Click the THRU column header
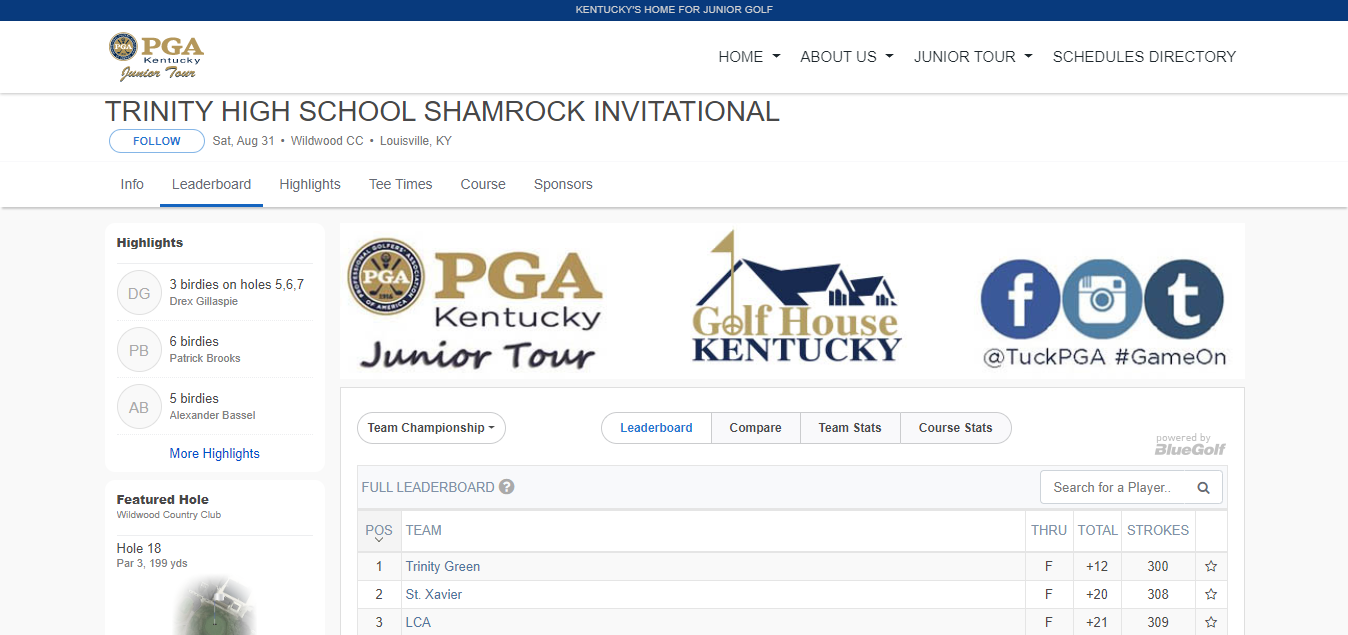Viewport: 1348px width, 635px height. click(1049, 530)
